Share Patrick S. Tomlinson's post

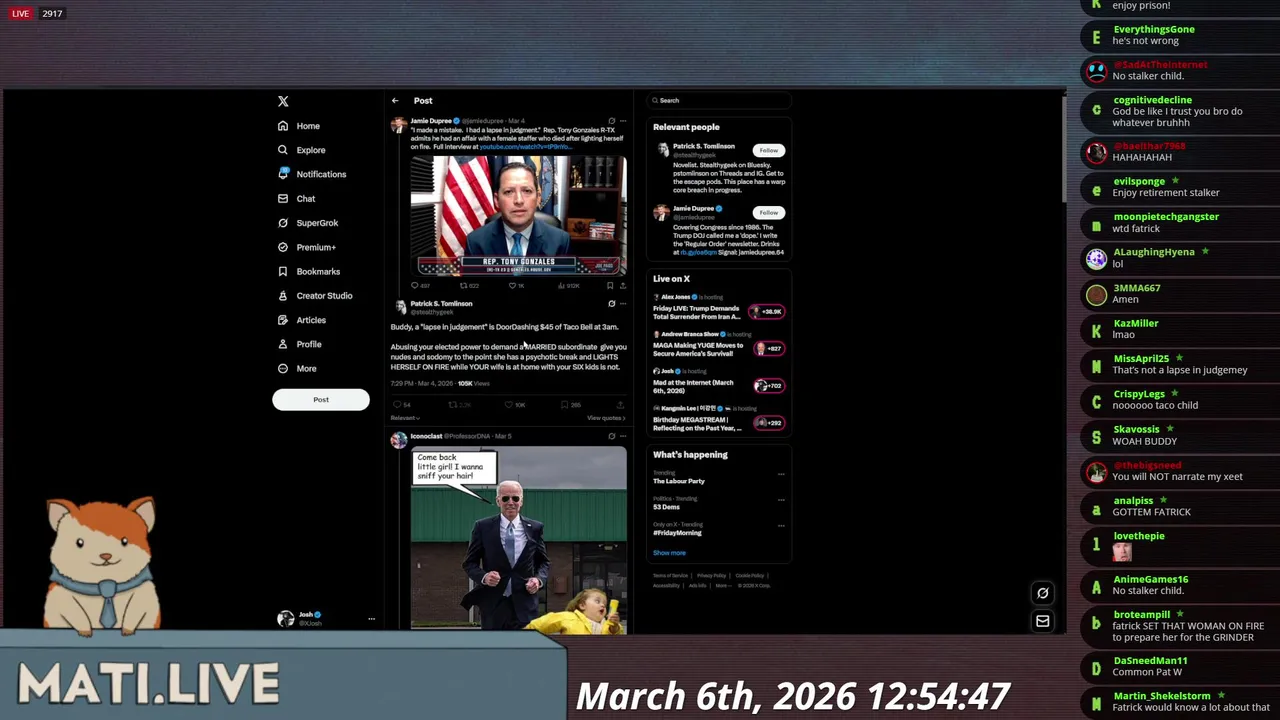[x=620, y=405]
